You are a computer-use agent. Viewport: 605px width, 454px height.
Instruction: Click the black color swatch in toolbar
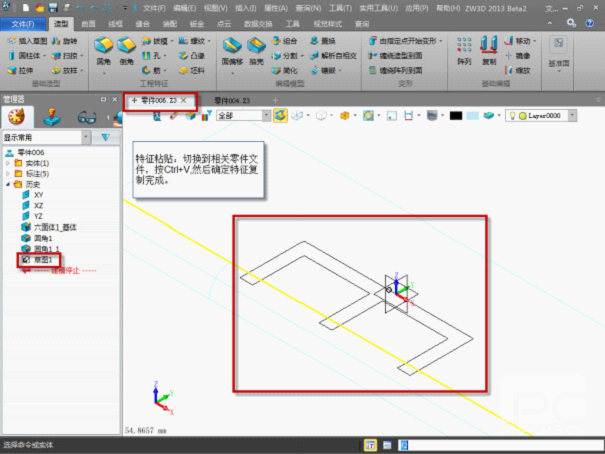point(455,116)
